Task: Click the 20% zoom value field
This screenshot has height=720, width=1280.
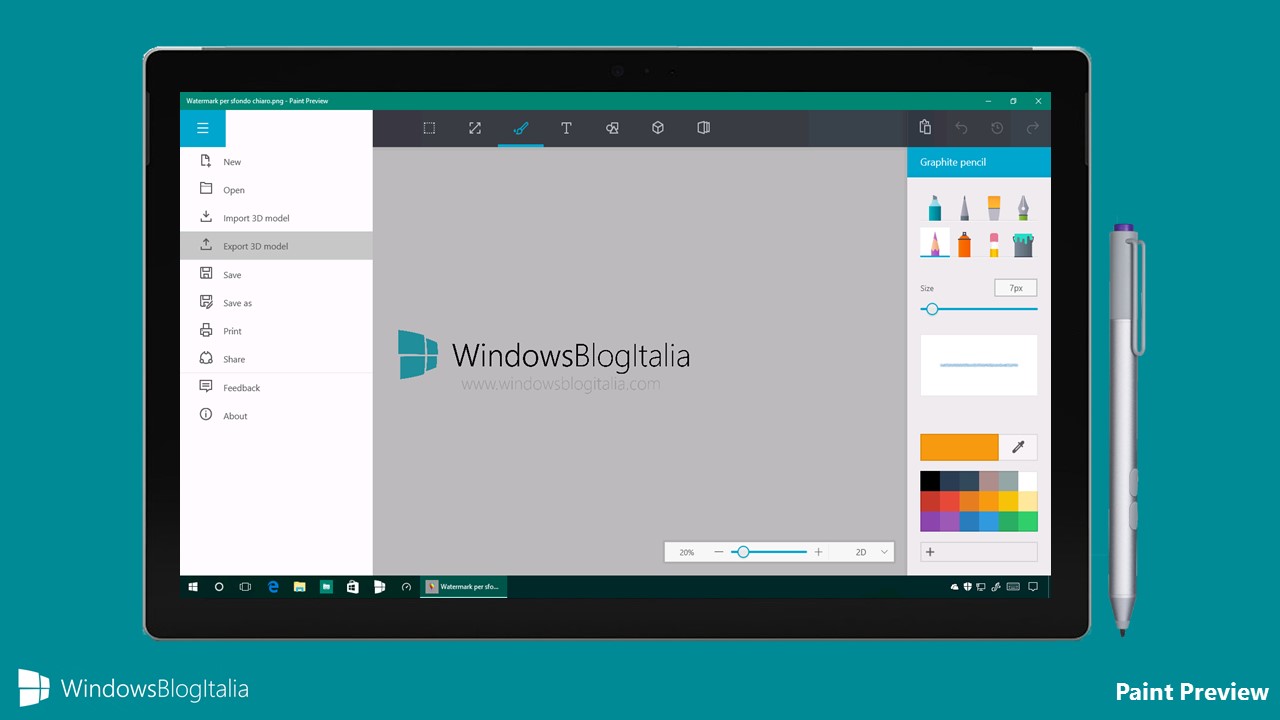Action: [686, 552]
